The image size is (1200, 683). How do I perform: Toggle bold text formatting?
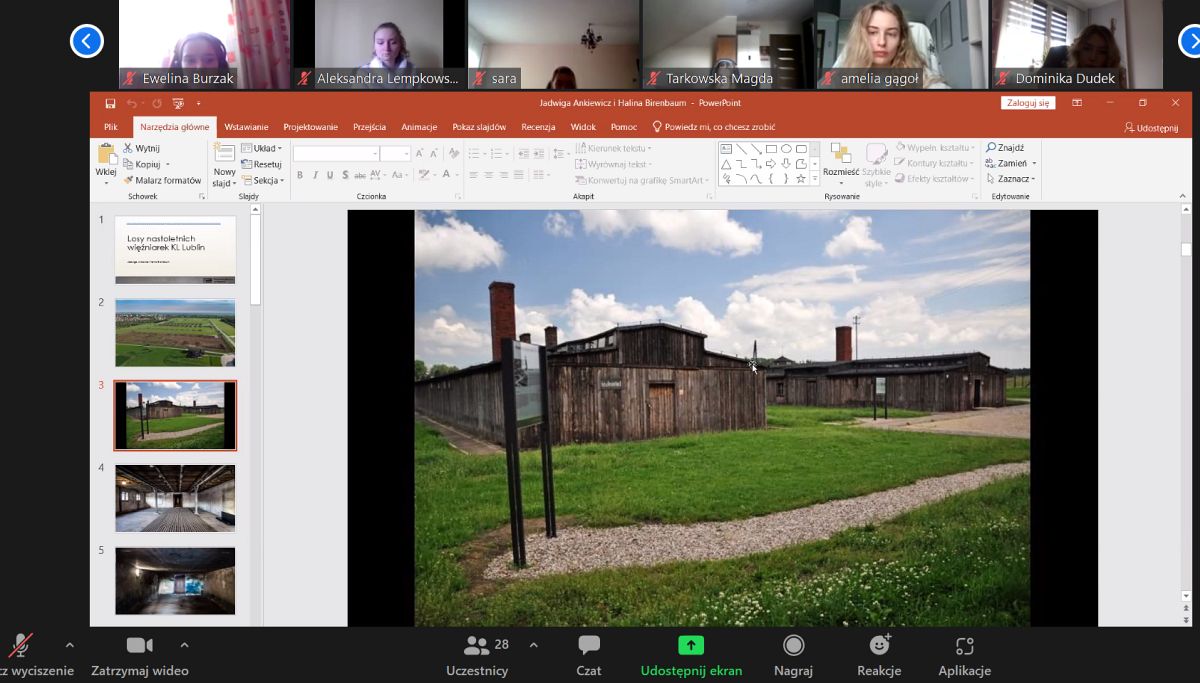(299, 175)
